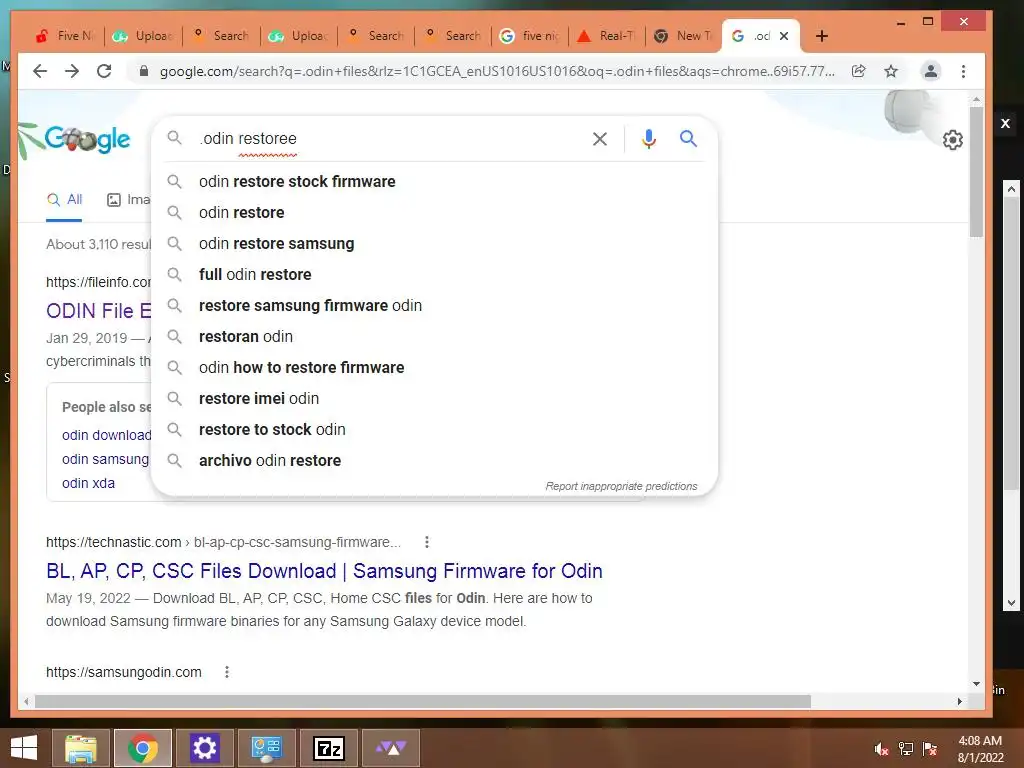Open 7-Zip from the taskbar
This screenshot has width=1024, height=768.
coord(328,748)
